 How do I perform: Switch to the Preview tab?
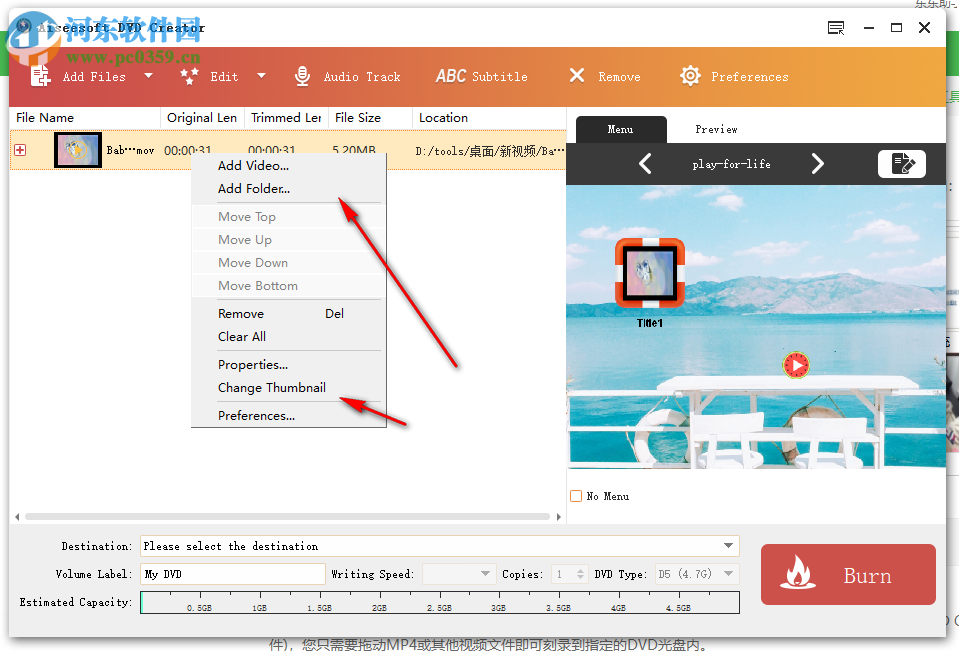pos(716,129)
